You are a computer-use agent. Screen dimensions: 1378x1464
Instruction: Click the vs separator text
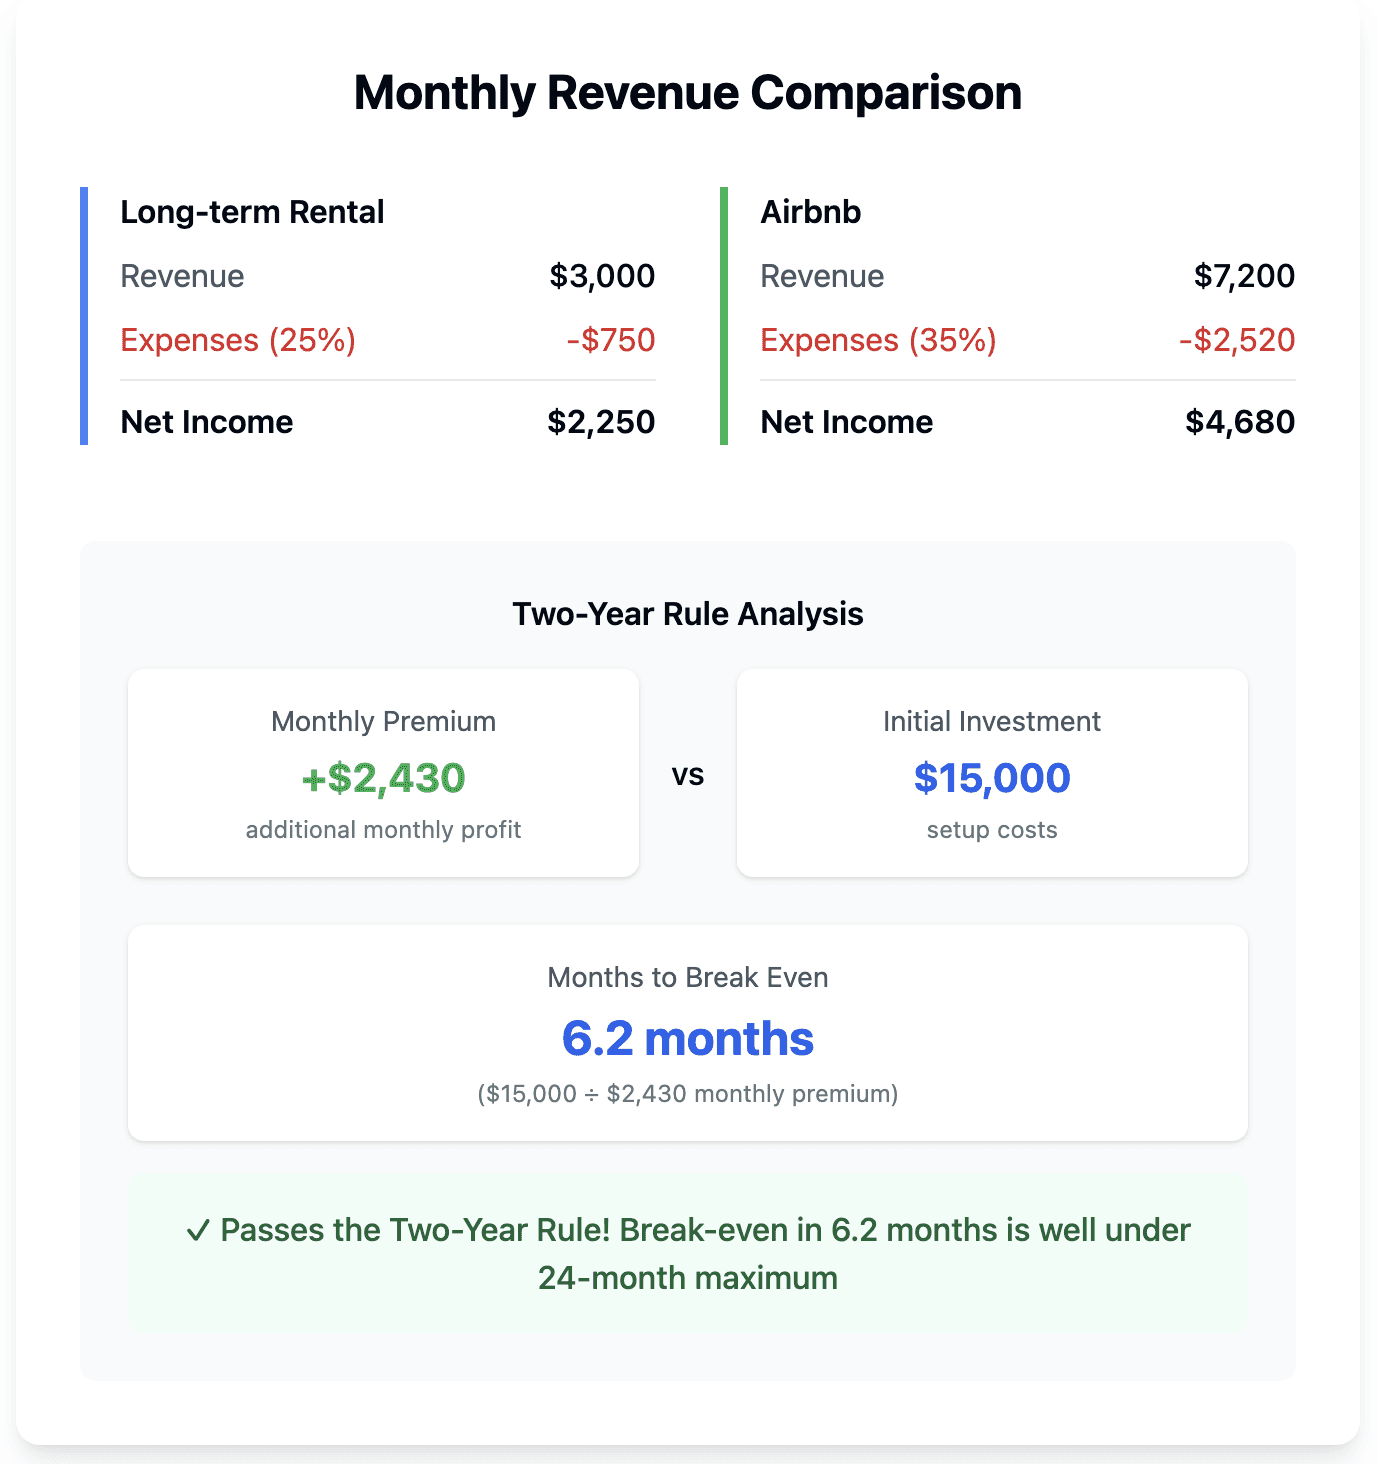click(688, 775)
